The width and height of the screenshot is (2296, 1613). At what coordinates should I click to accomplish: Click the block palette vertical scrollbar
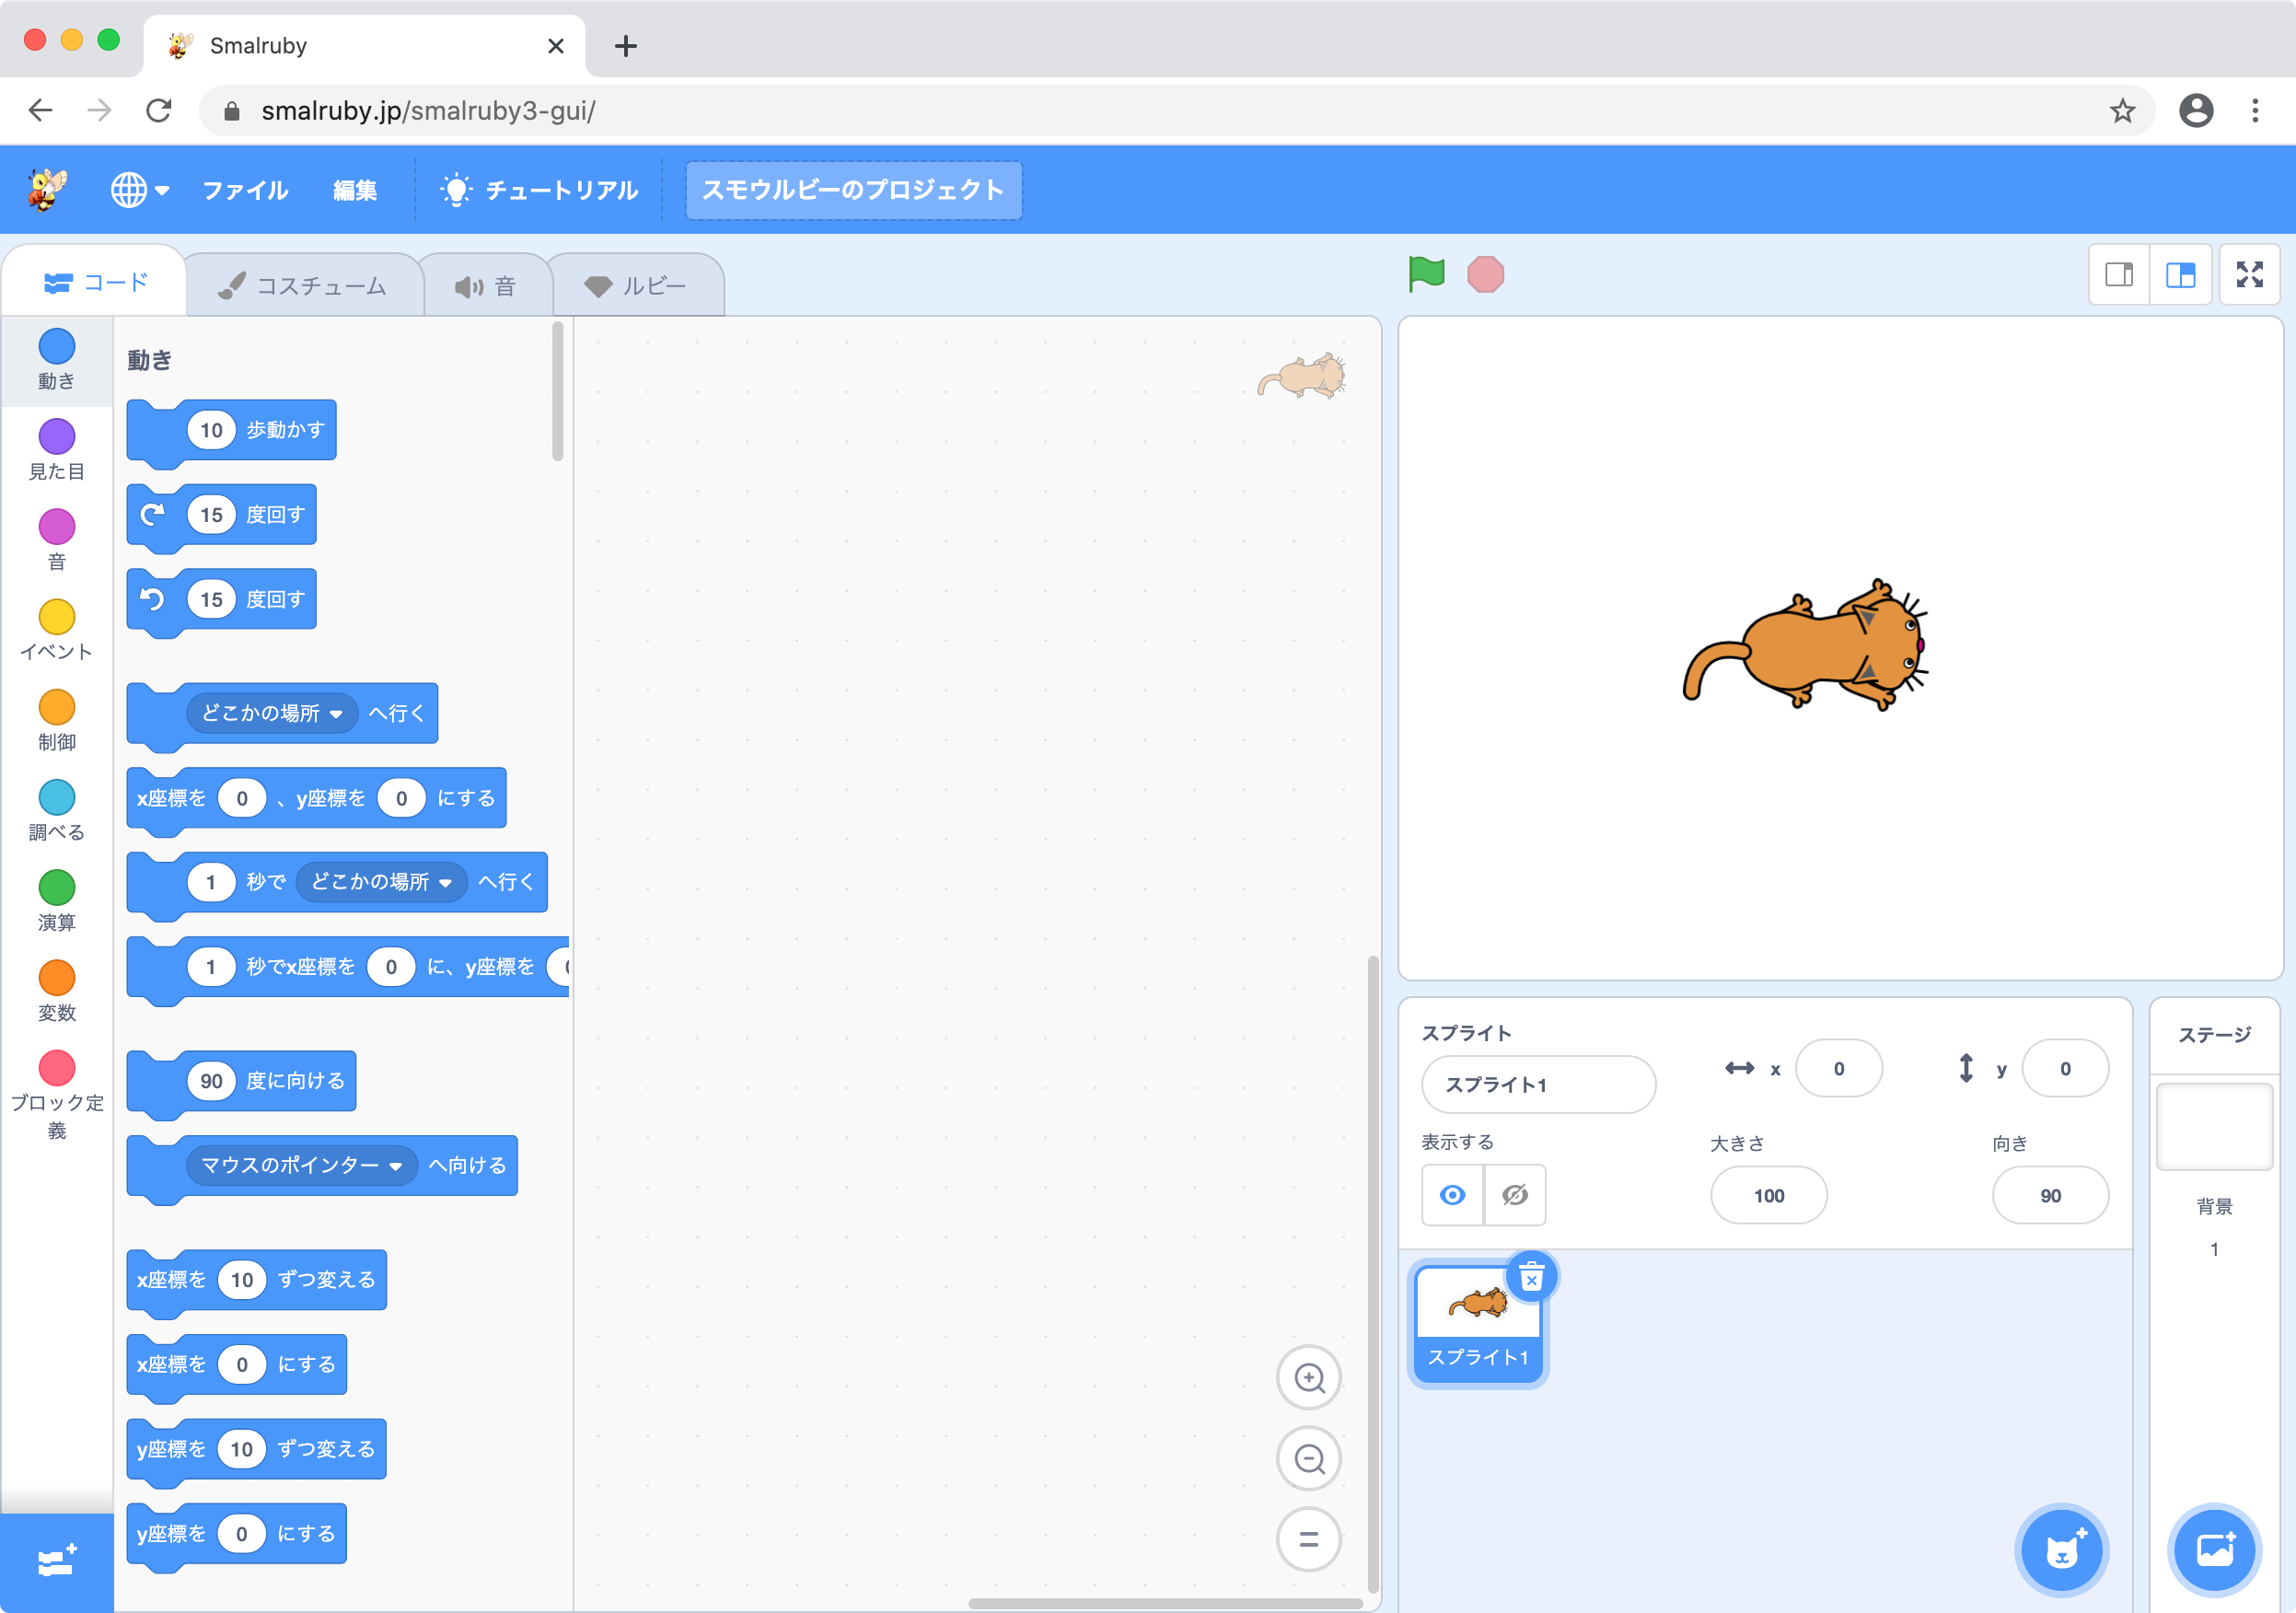[x=557, y=391]
